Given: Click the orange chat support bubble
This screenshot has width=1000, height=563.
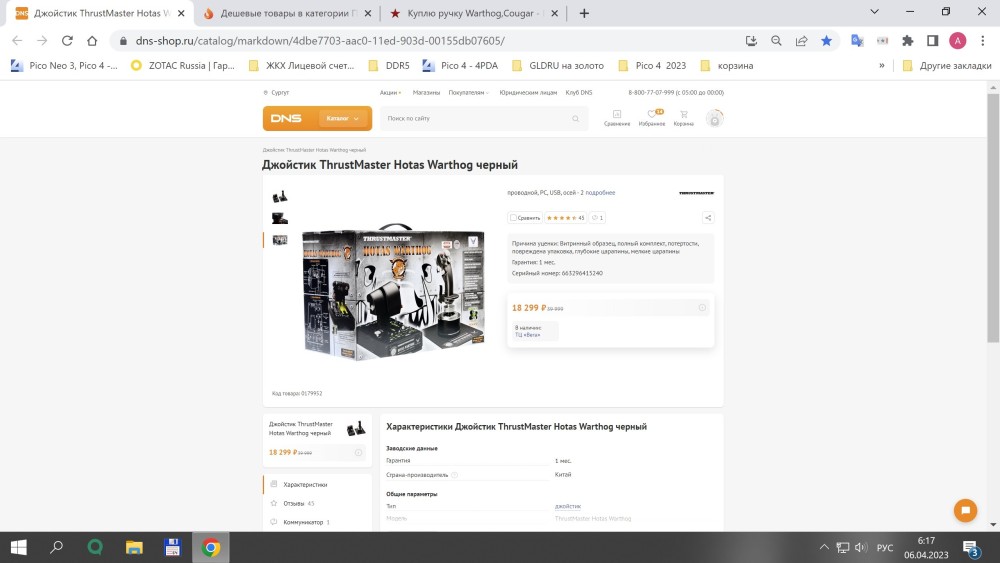Looking at the screenshot, I should (x=965, y=510).
